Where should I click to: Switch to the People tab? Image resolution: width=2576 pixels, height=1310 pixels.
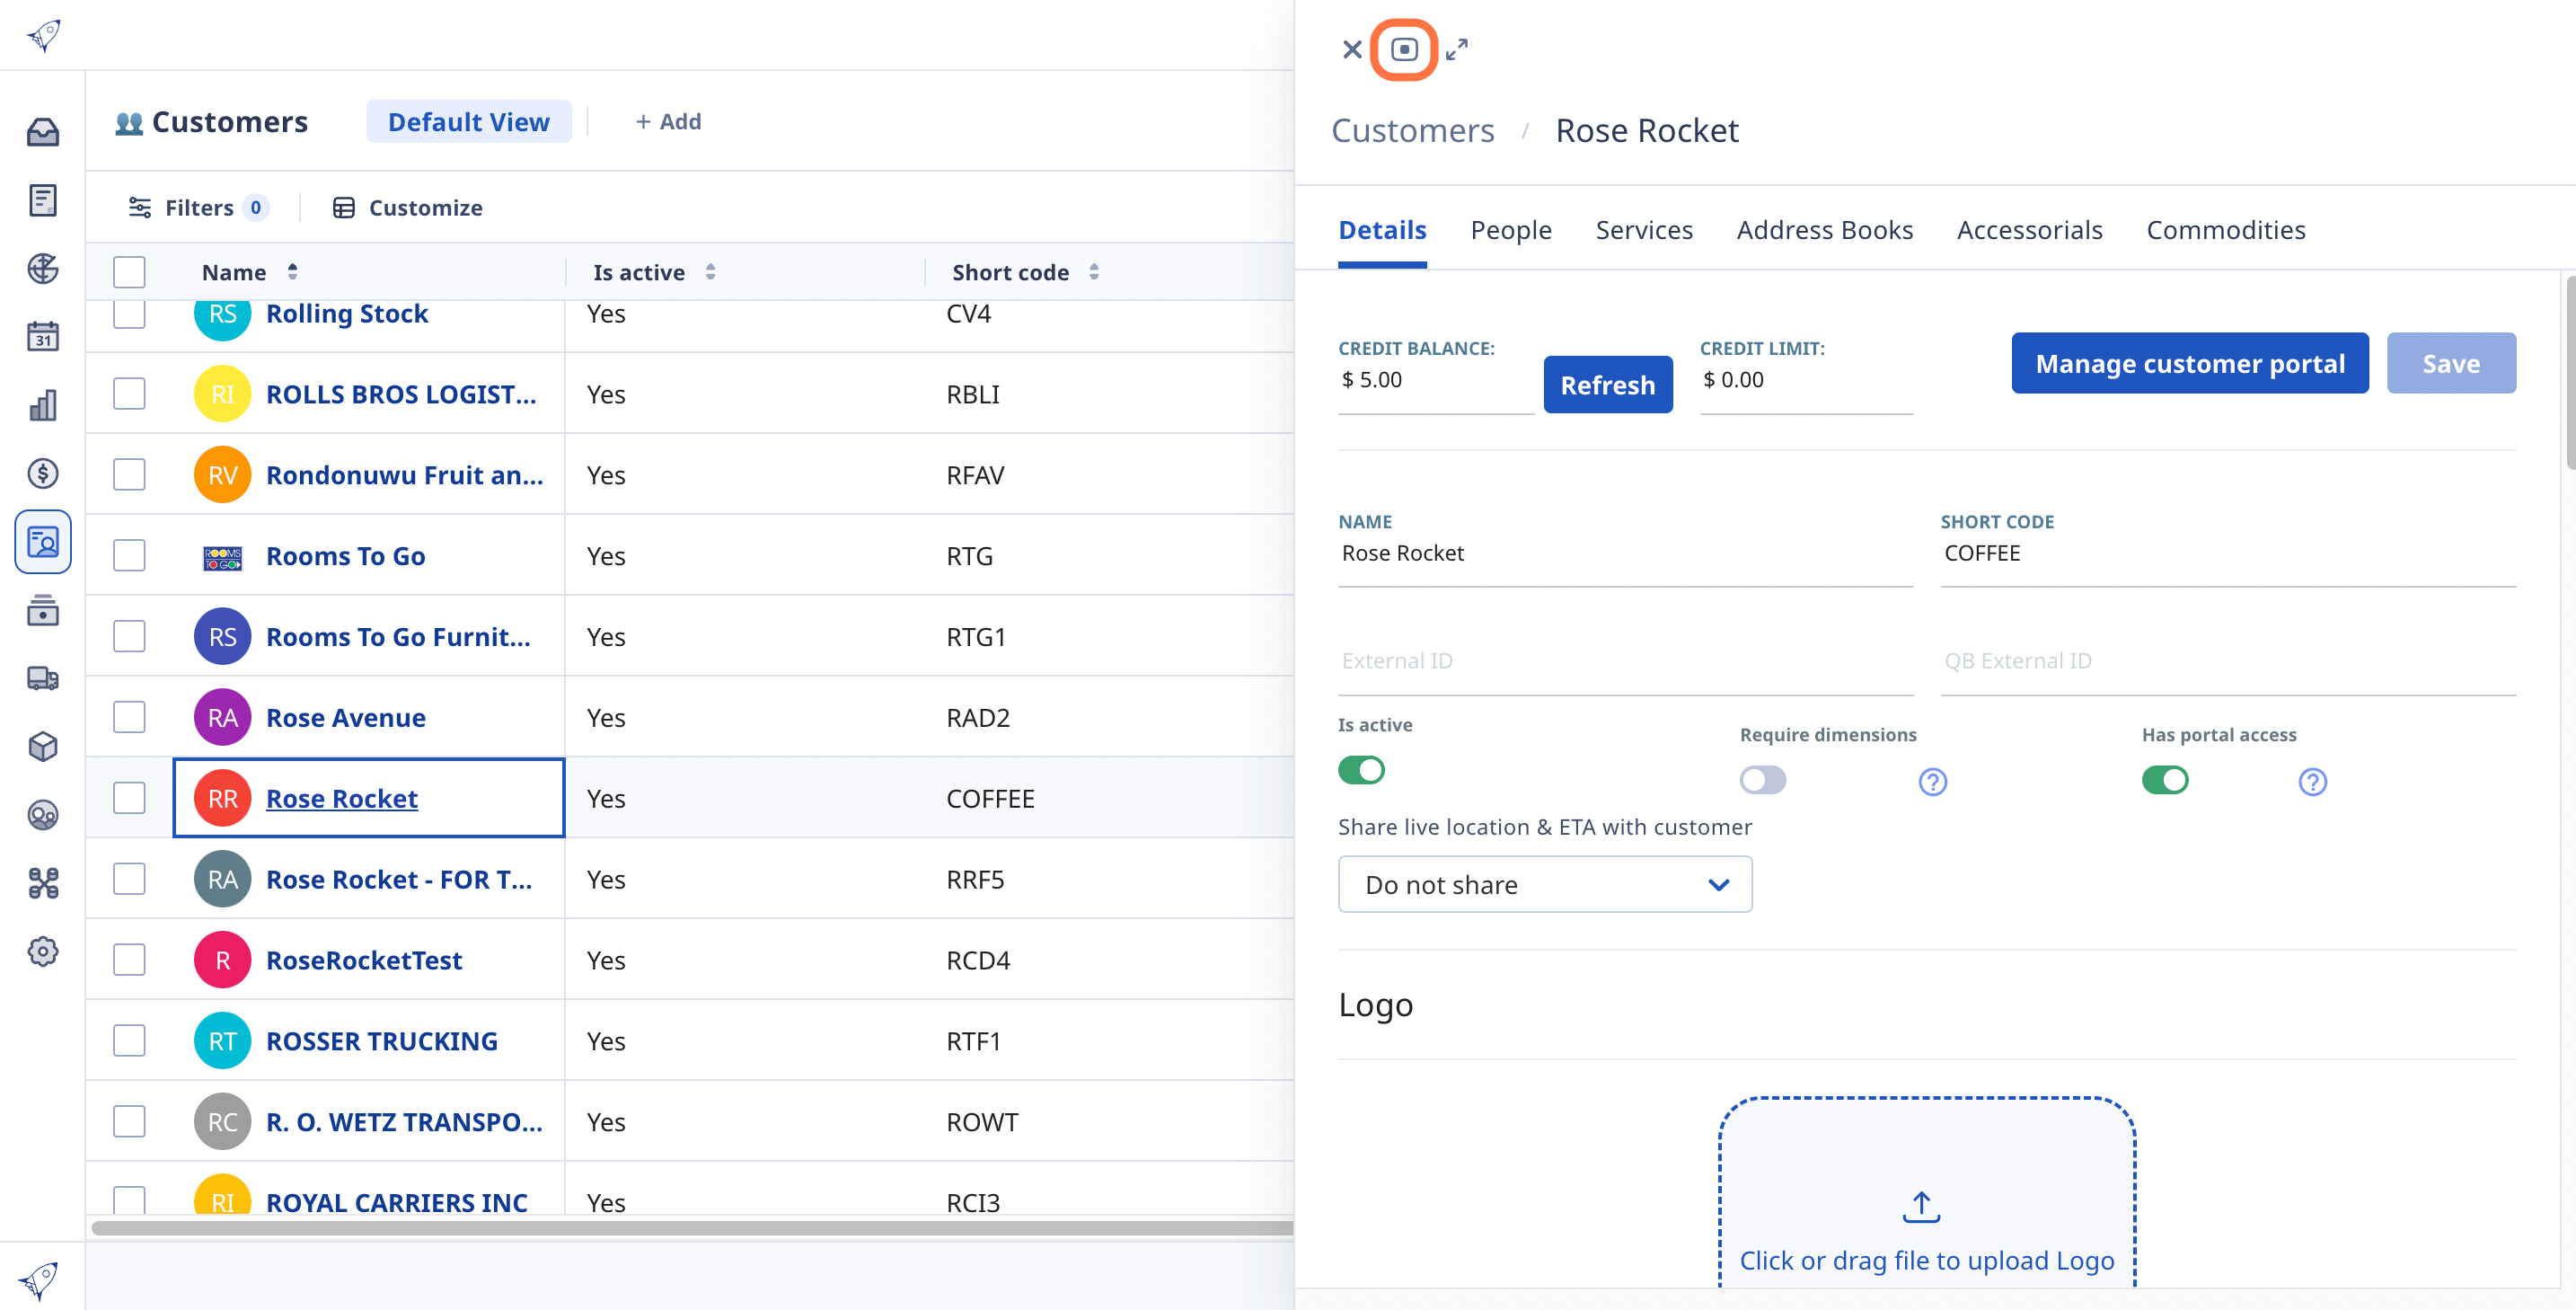[x=1510, y=230]
